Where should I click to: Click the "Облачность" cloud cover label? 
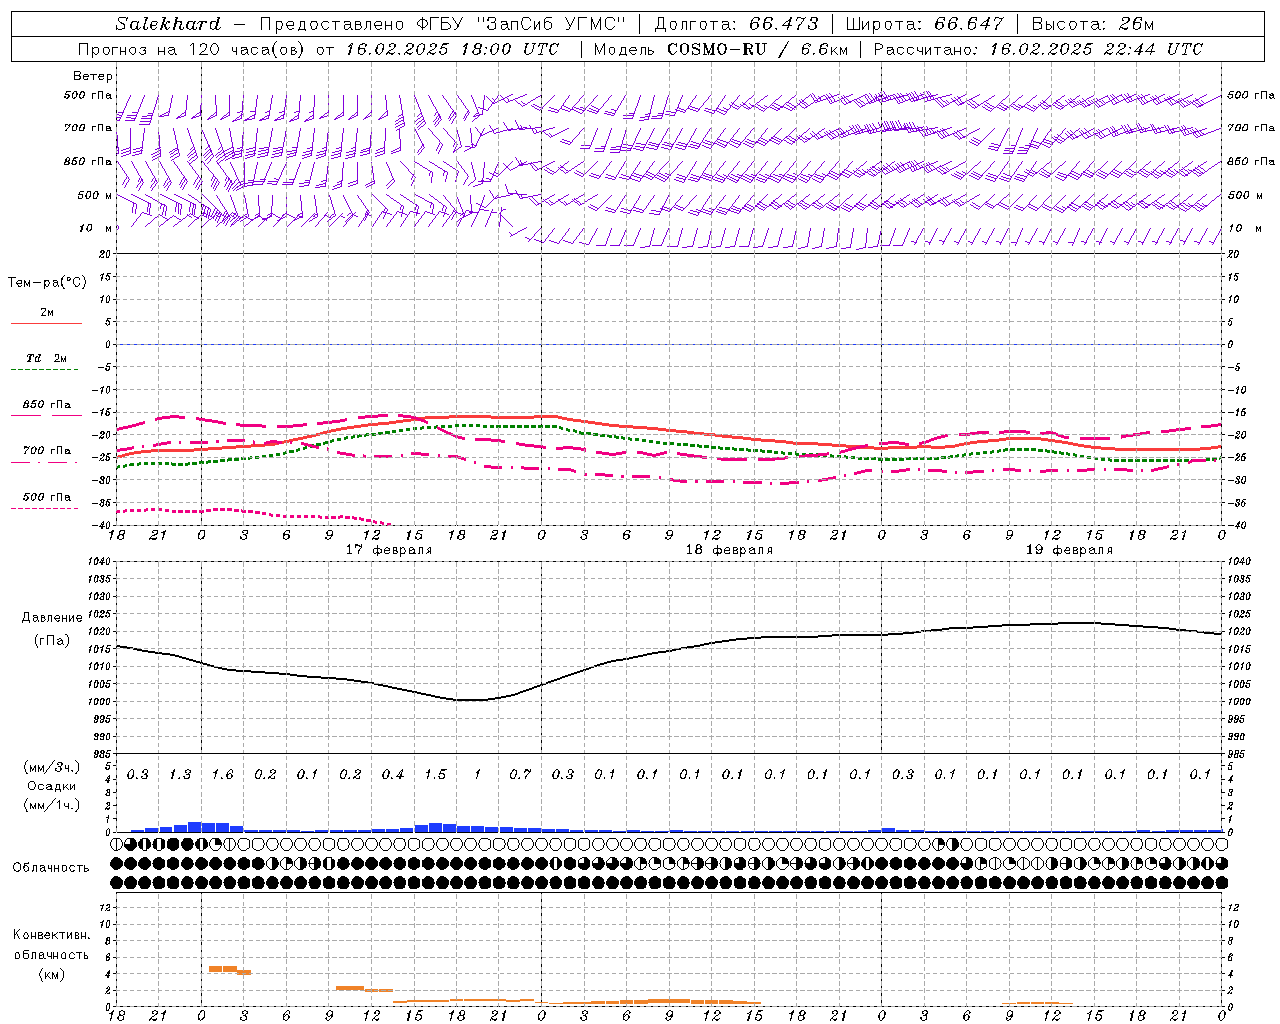click(x=51, y=868)
